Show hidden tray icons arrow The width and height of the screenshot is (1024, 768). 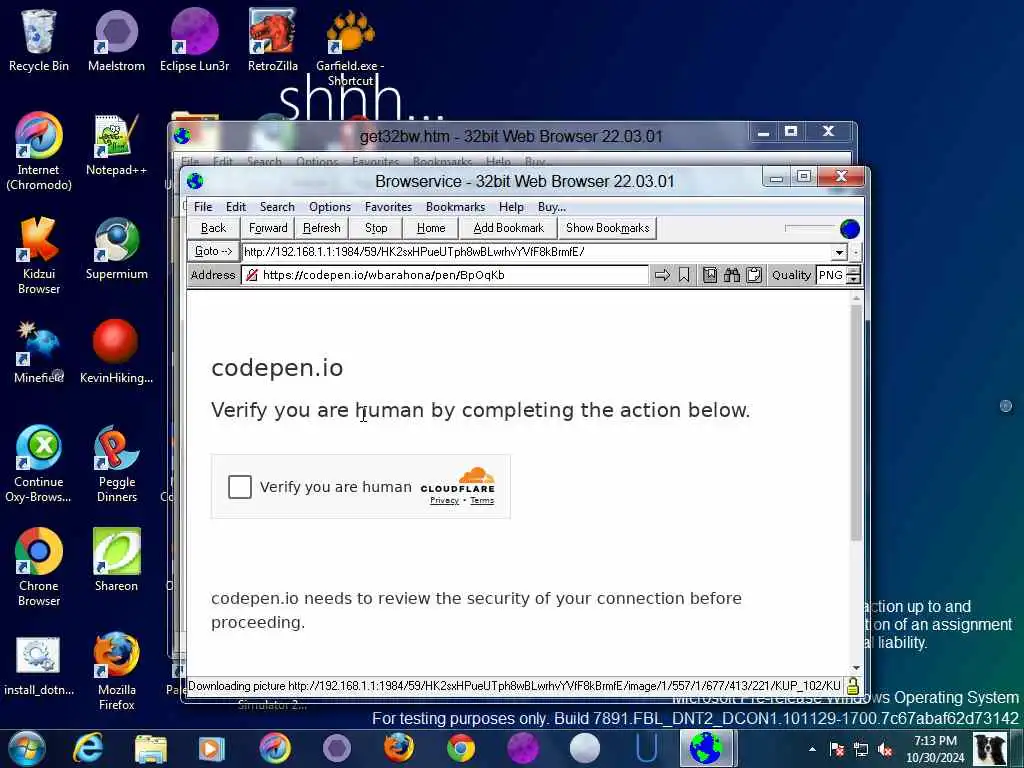click(812, 749)
